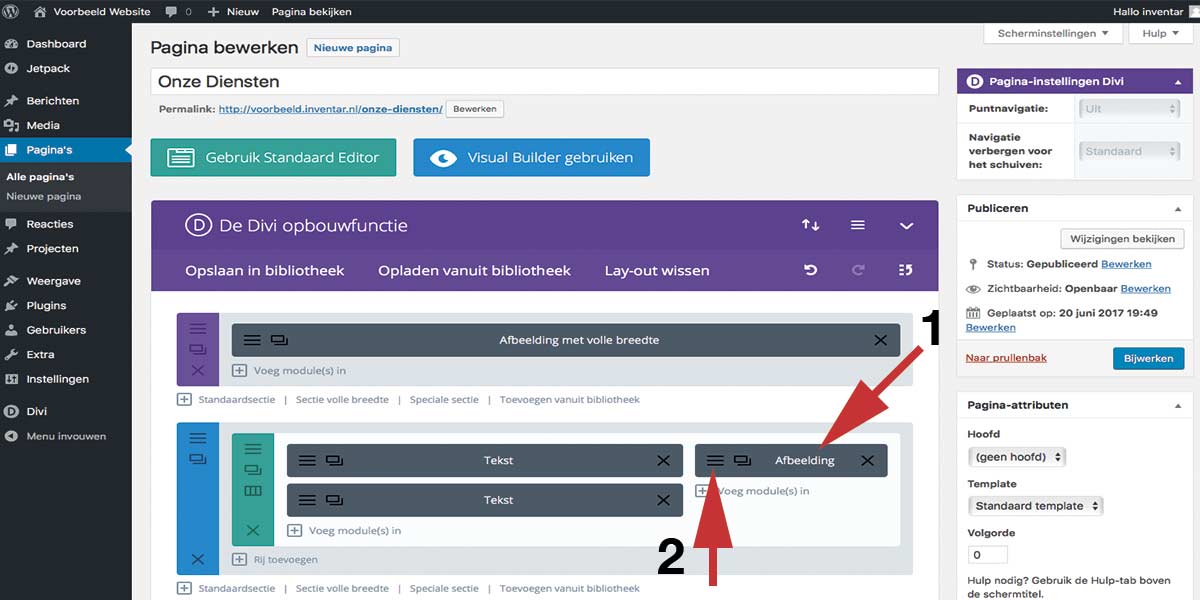Viewport: 1200px width, 600px height.
Task: Open settings of Afbeelding met volle breedte module
Action: point(252,340)
